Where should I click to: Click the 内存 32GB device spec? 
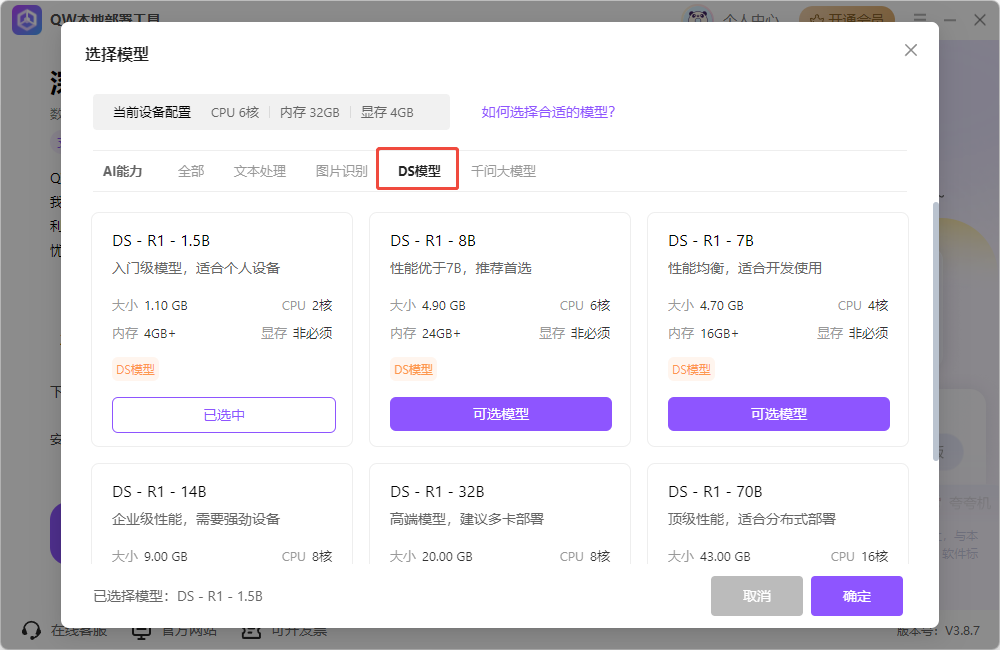(x=310, y=112)
